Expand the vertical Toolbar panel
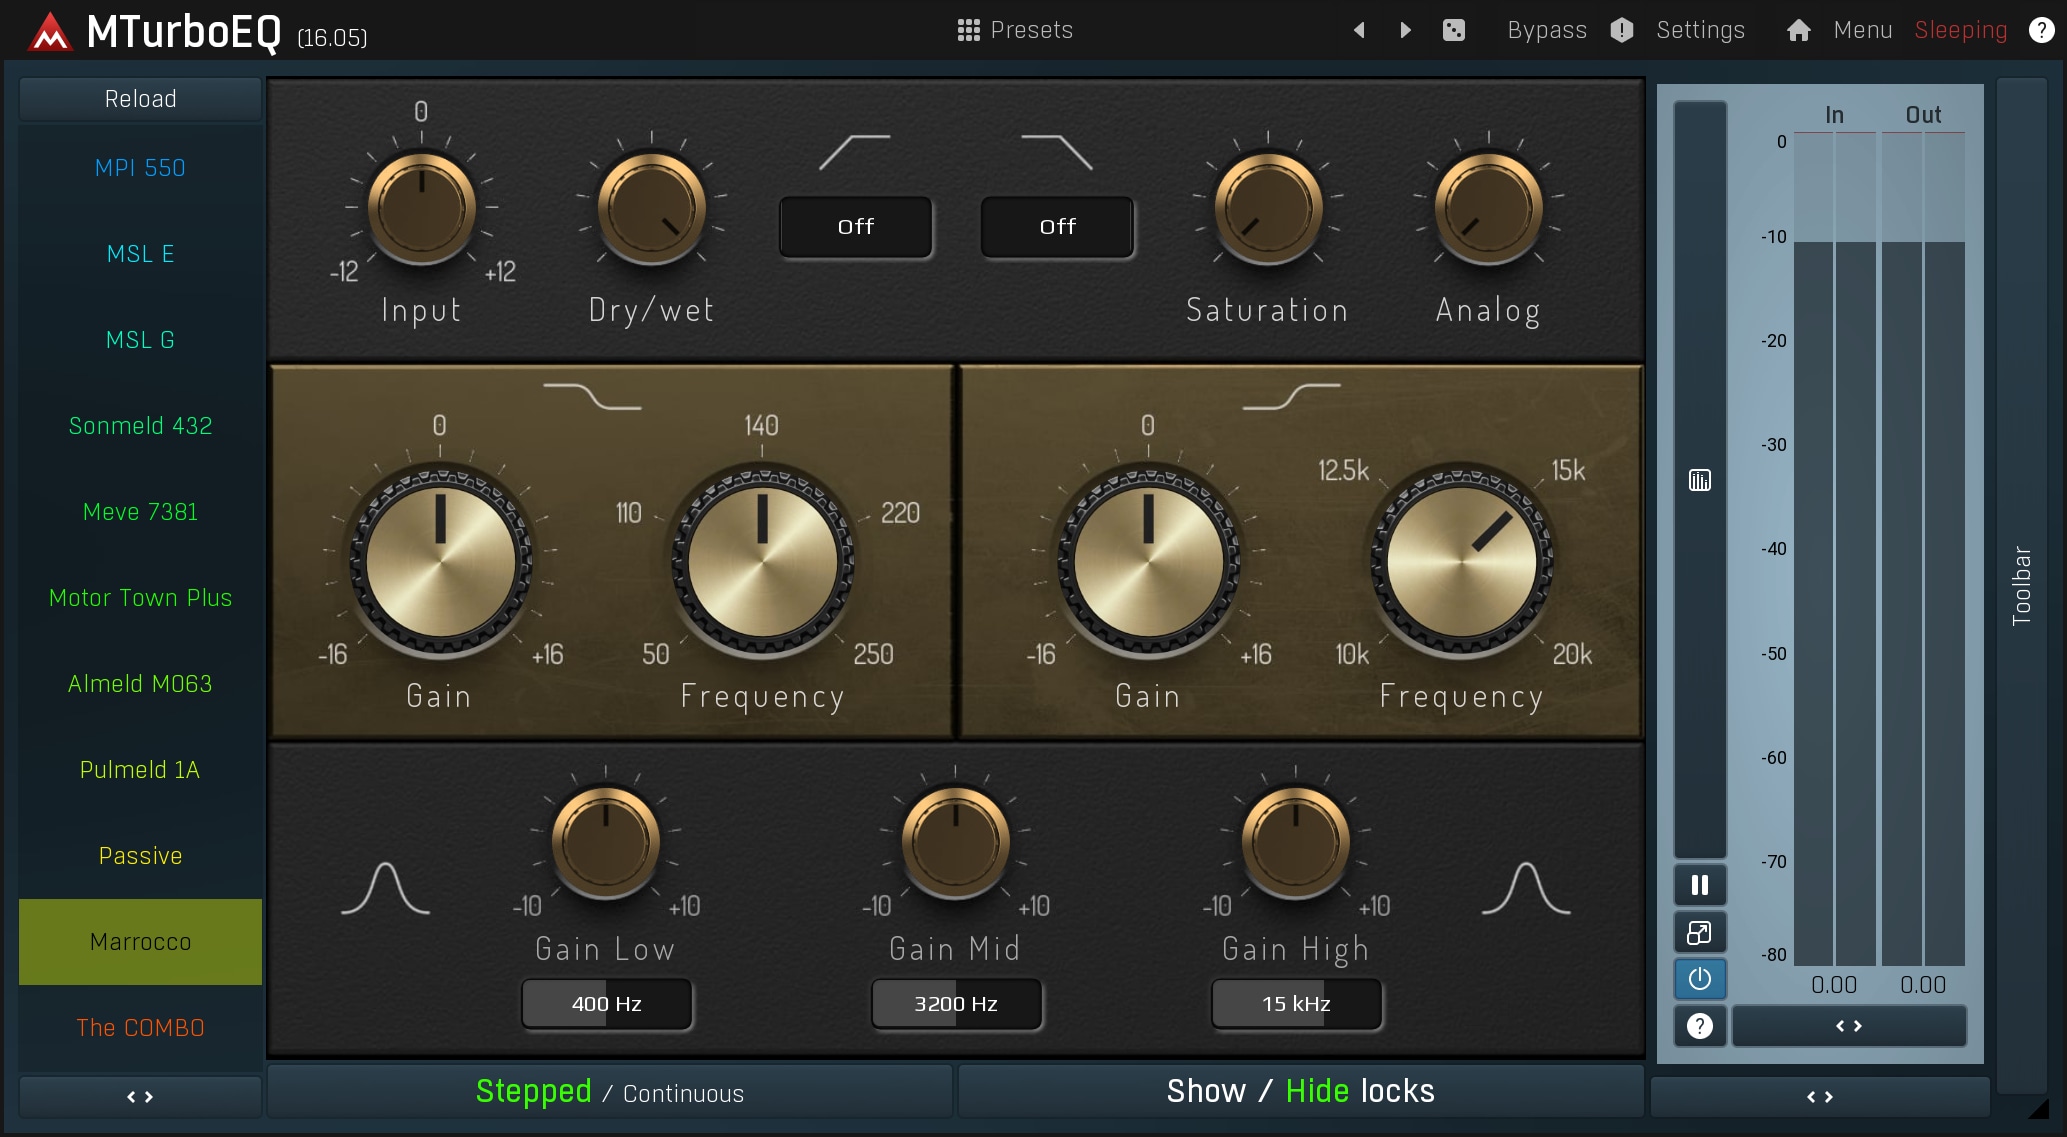 click(x=2021, y=585)
